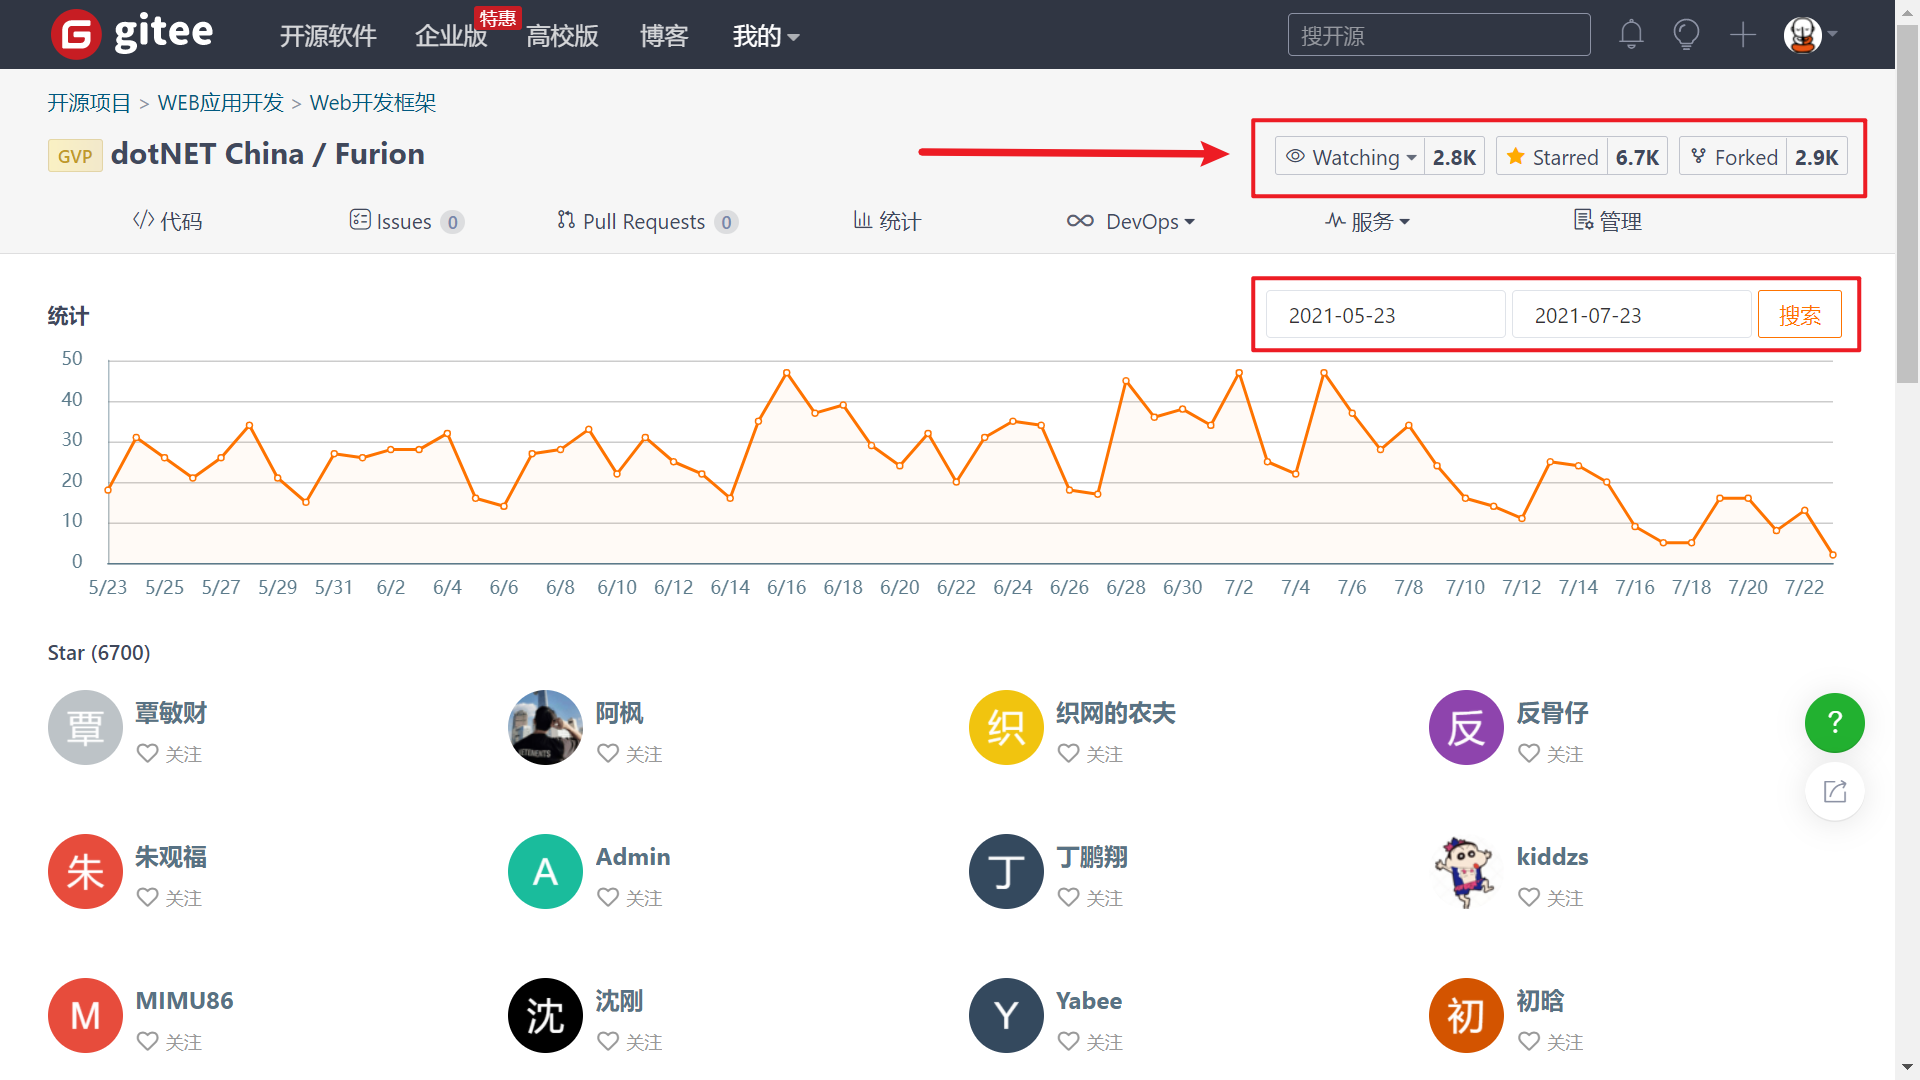Click the green help question button

click(x=1834, y=722)
